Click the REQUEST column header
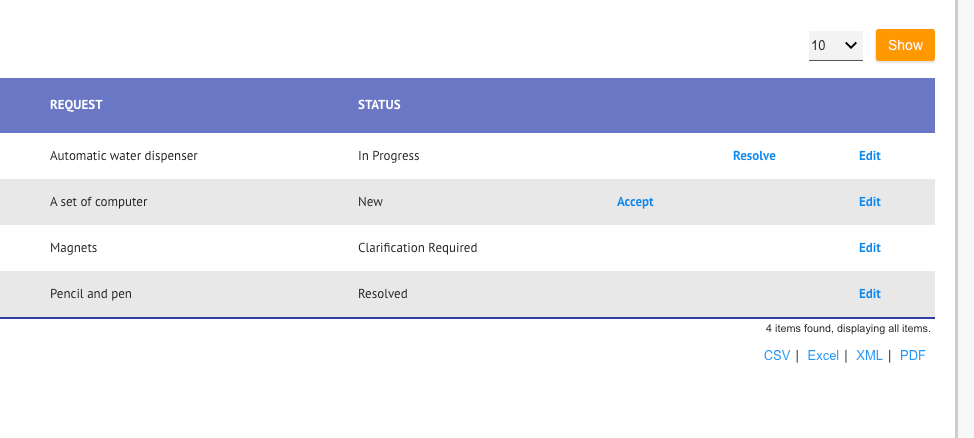This screenshot has height=438, width=974. 76,105
